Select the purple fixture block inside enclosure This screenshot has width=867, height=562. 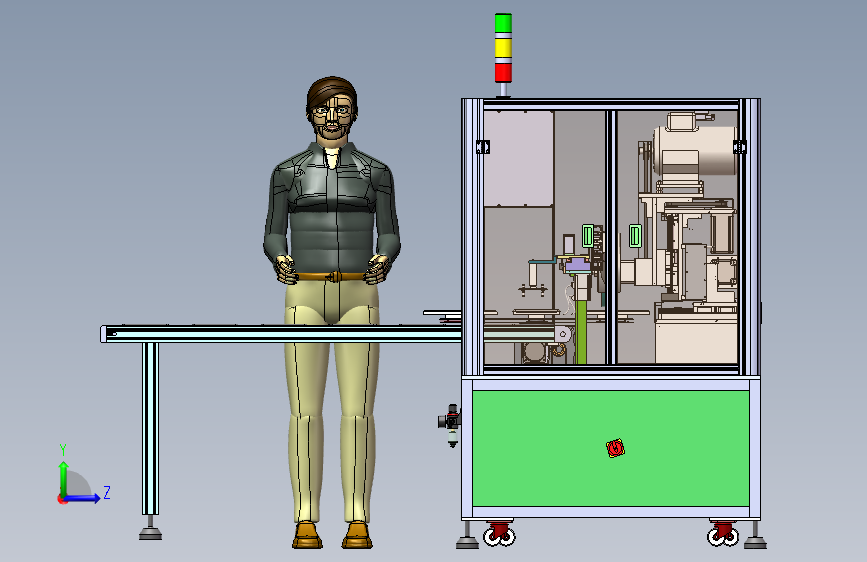(577, 266)
